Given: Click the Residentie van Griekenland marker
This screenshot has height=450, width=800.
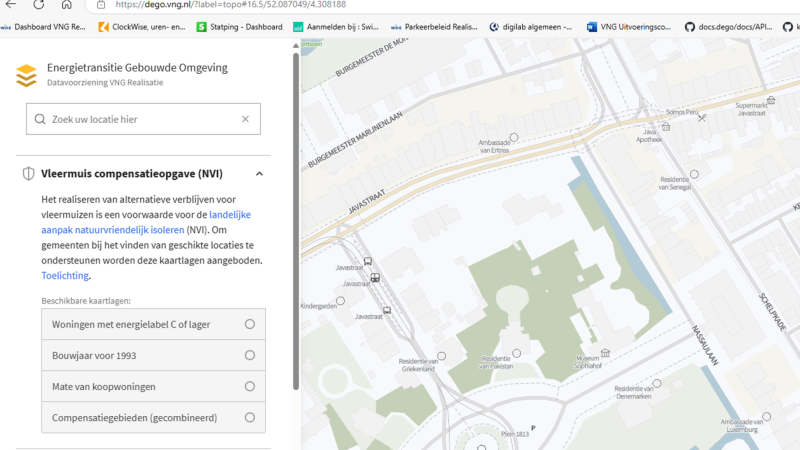Looking at the screenshot, I should pos(442,356).
